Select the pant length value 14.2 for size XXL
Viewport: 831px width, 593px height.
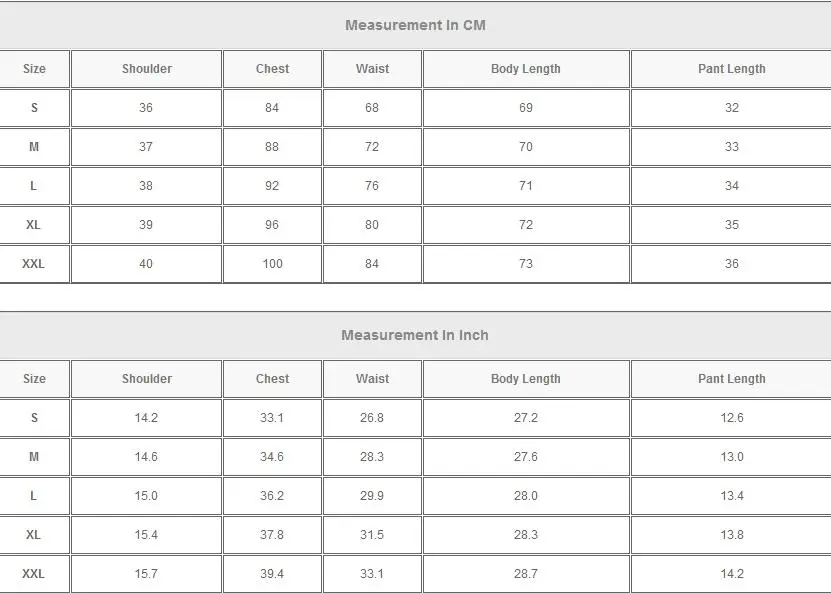[x=731, y=574]
